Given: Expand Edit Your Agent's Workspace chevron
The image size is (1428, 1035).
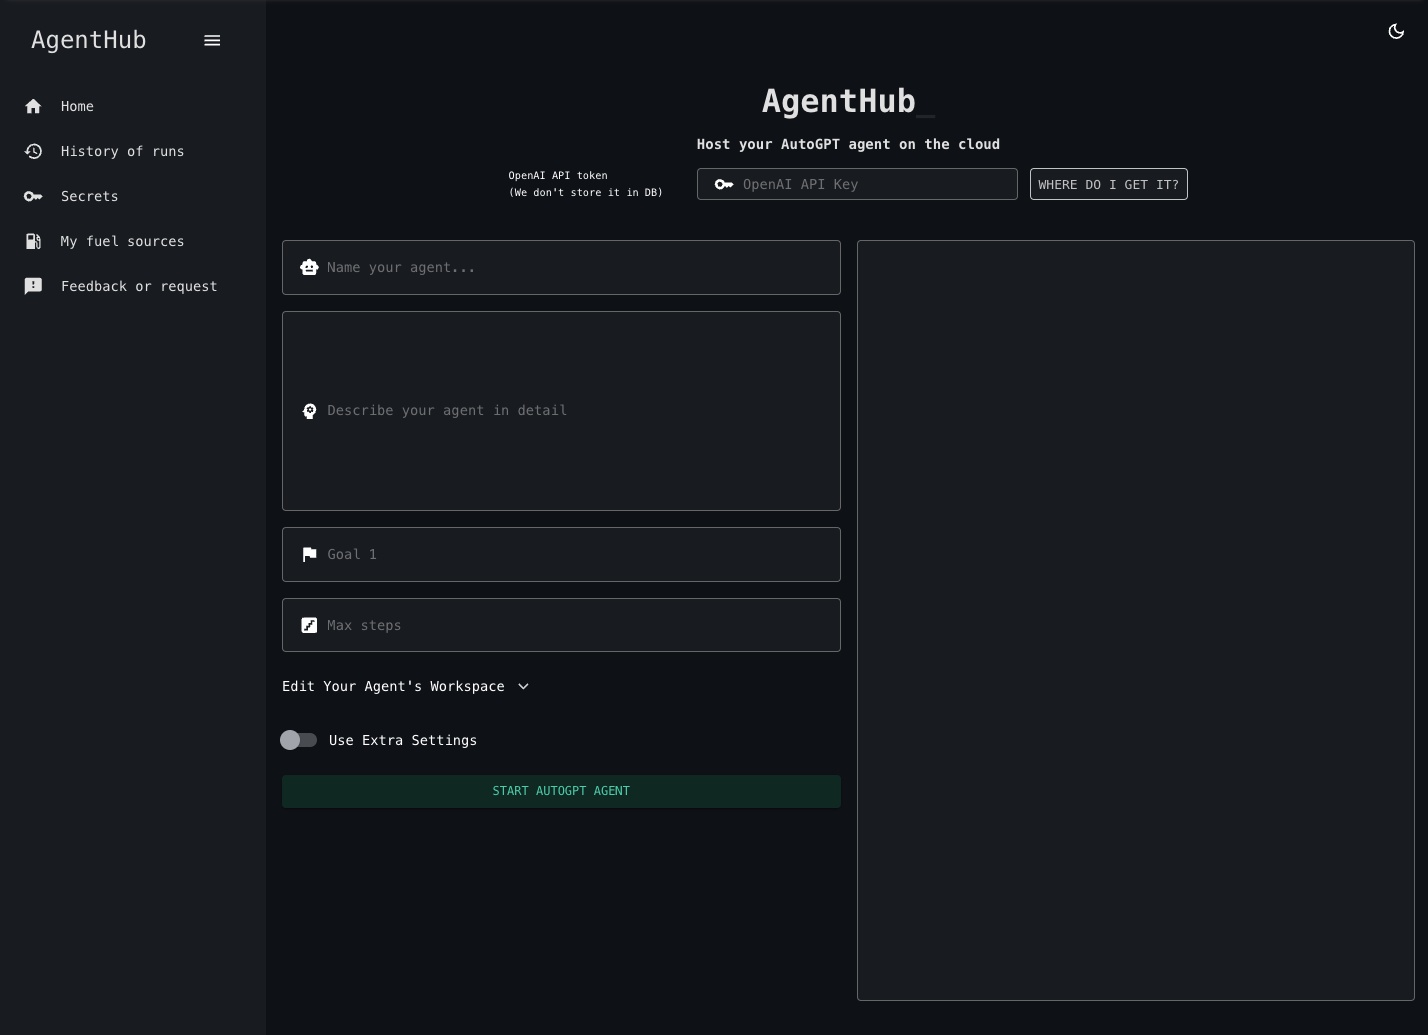Looking at the screenshot, I should (523, 686).
